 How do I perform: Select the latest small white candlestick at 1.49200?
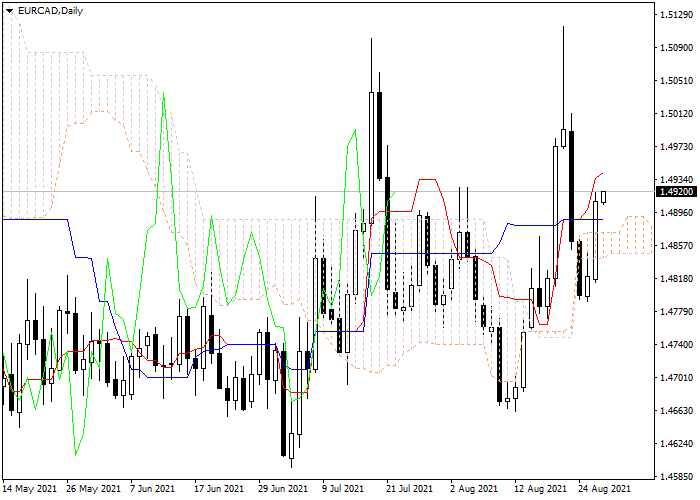[604, 197]
